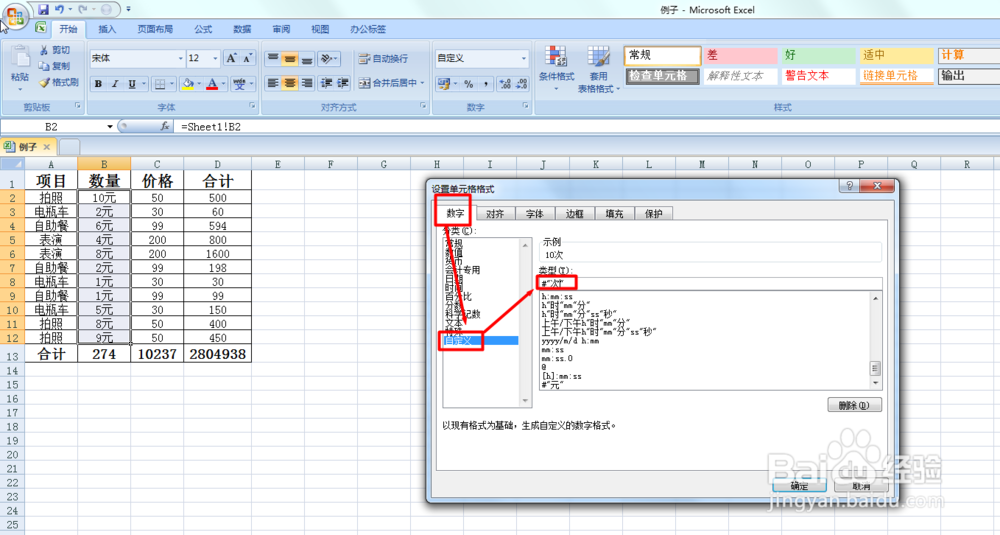The image size is (1000, 535).
Task: Confirm dialog with 确定 button
Action: point(799,486)
